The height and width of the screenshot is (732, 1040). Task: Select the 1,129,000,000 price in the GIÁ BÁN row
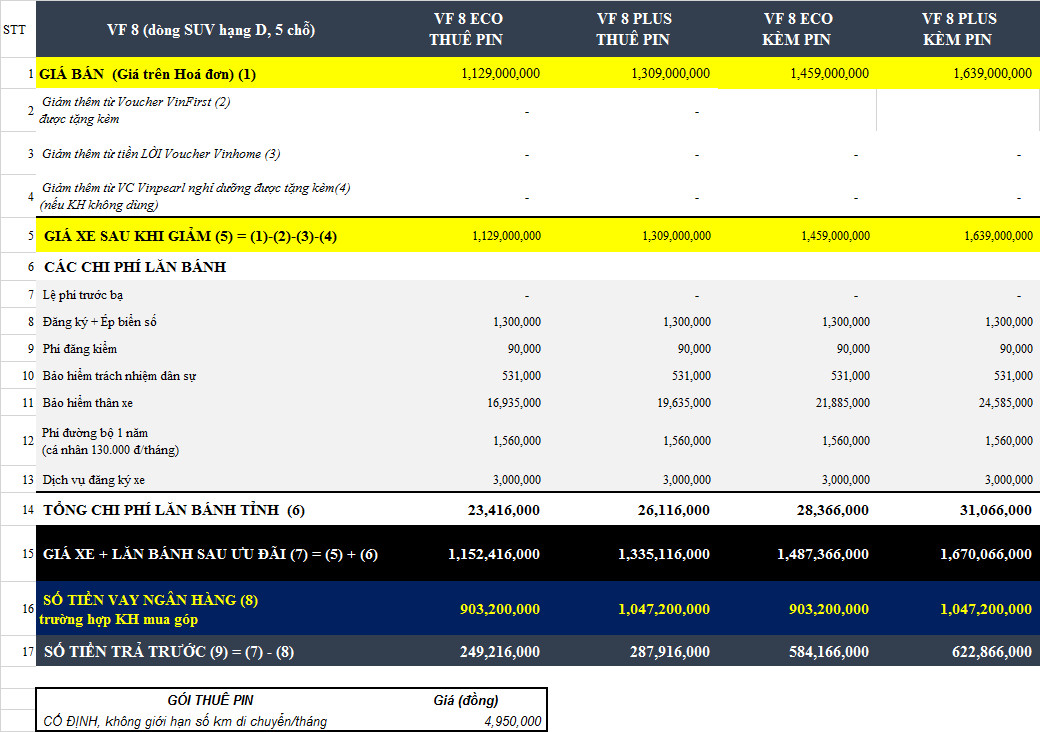[501, 74]
